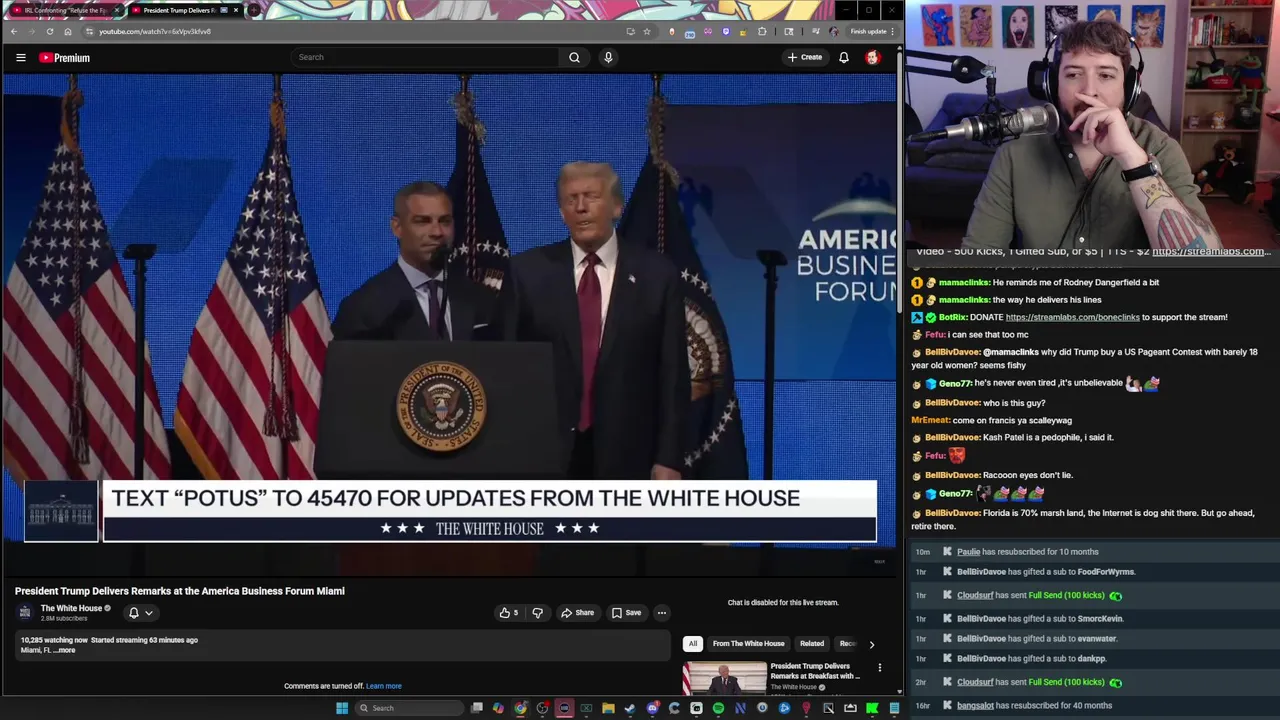The image size is (1280, 720).
Task: Select the From The White House chip
Action: click(748, 643)
